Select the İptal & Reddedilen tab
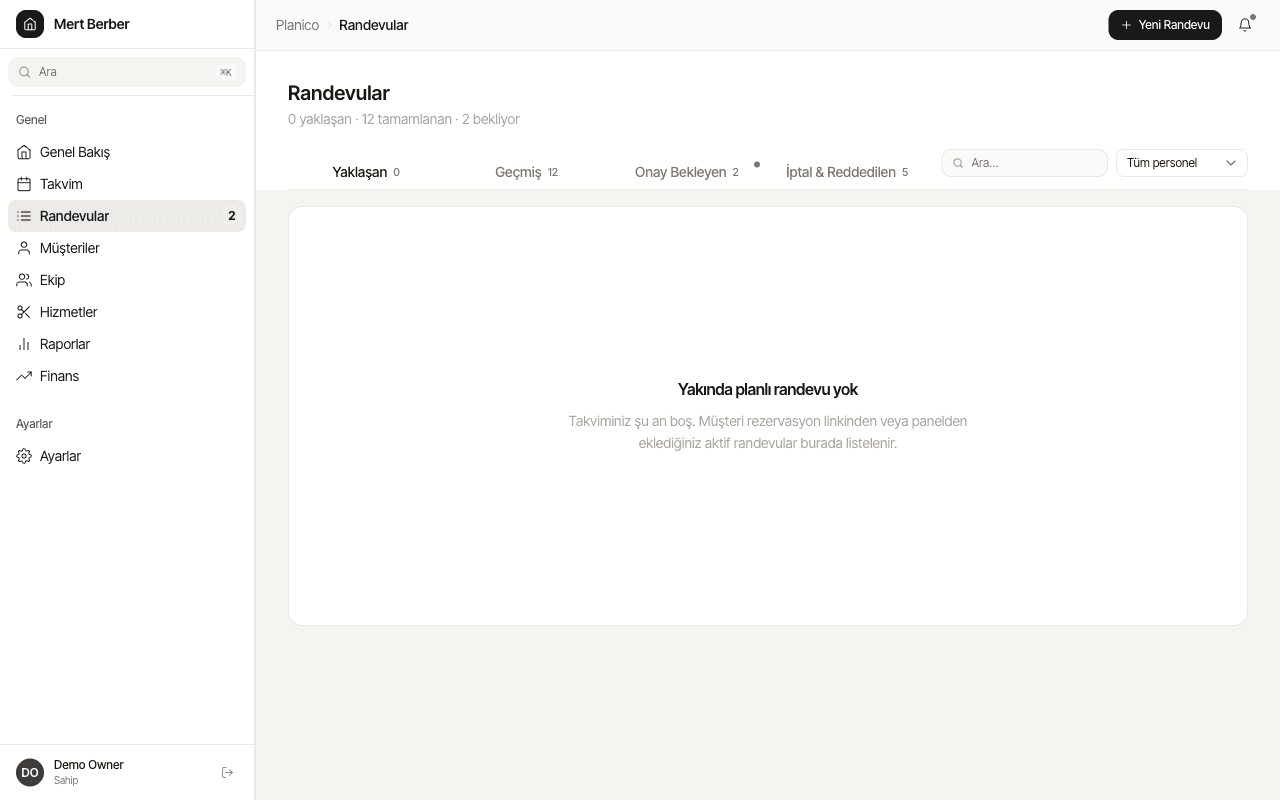 tap(847, 172)
